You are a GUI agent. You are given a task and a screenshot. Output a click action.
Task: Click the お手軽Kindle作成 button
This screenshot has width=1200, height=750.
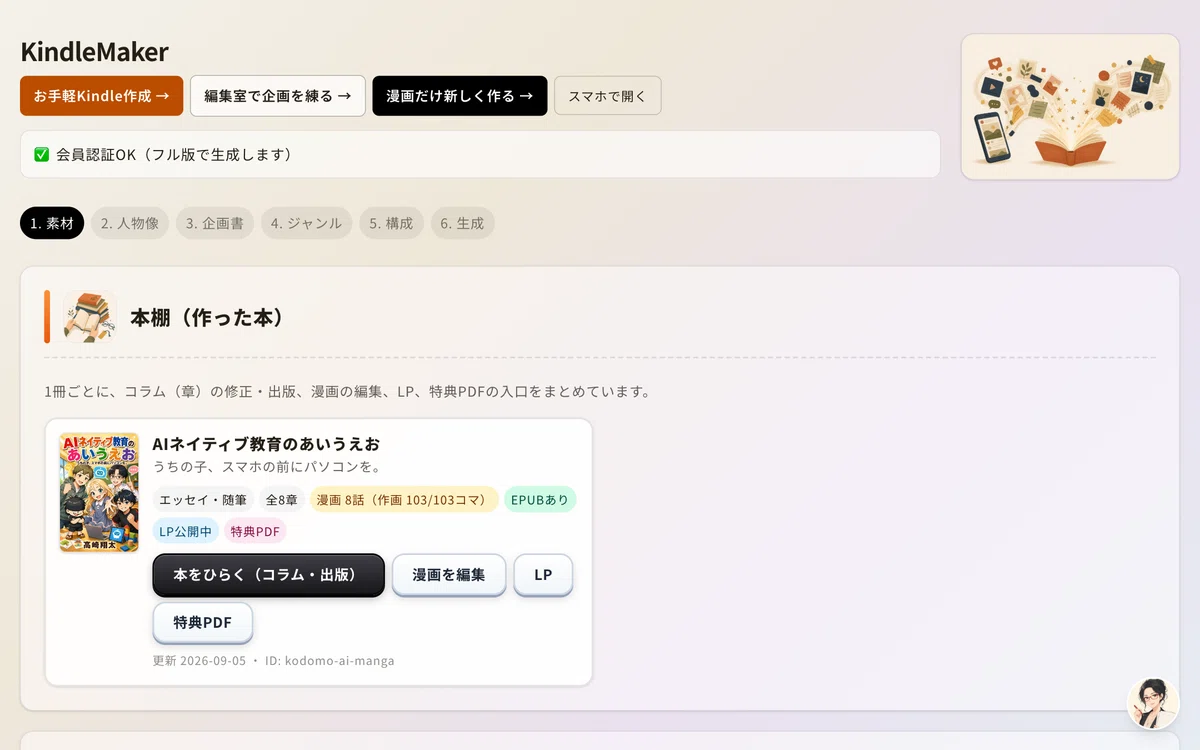[x=102, y=96]
